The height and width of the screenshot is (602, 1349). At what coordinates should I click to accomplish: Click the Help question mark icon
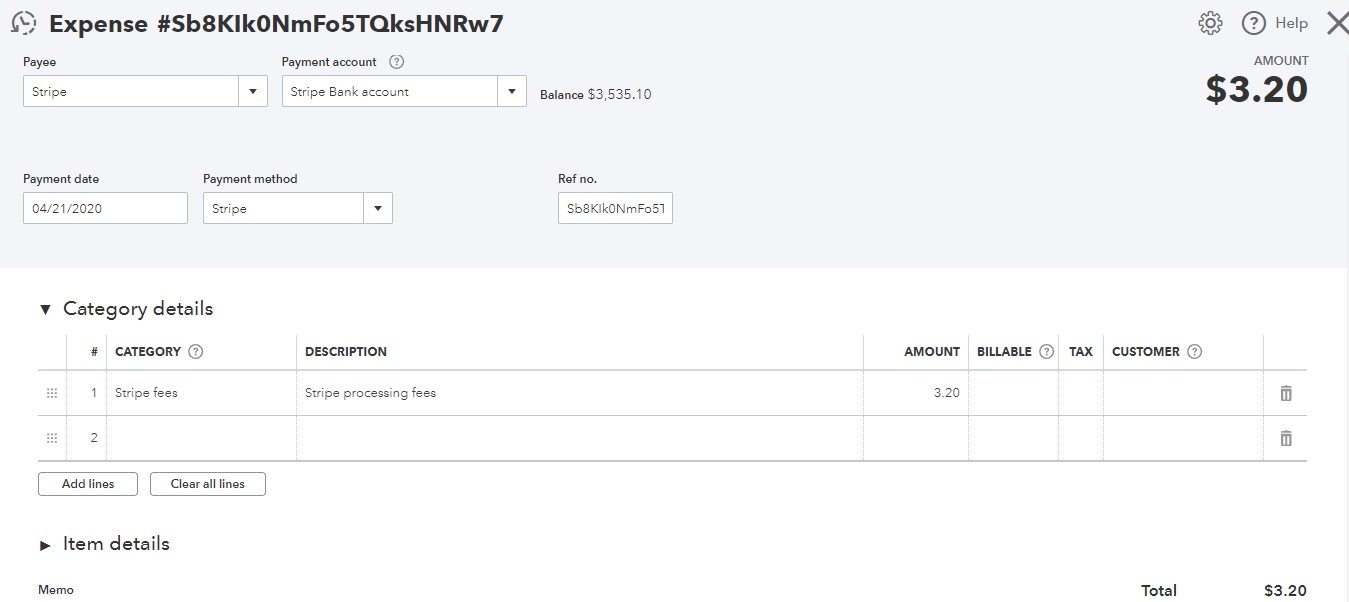[x=1254, y=23]
